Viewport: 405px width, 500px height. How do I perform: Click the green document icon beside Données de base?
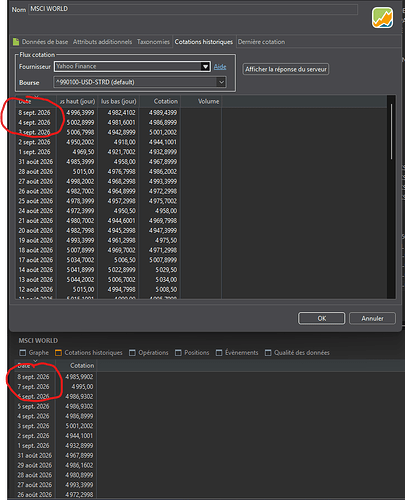click(16, 42)
